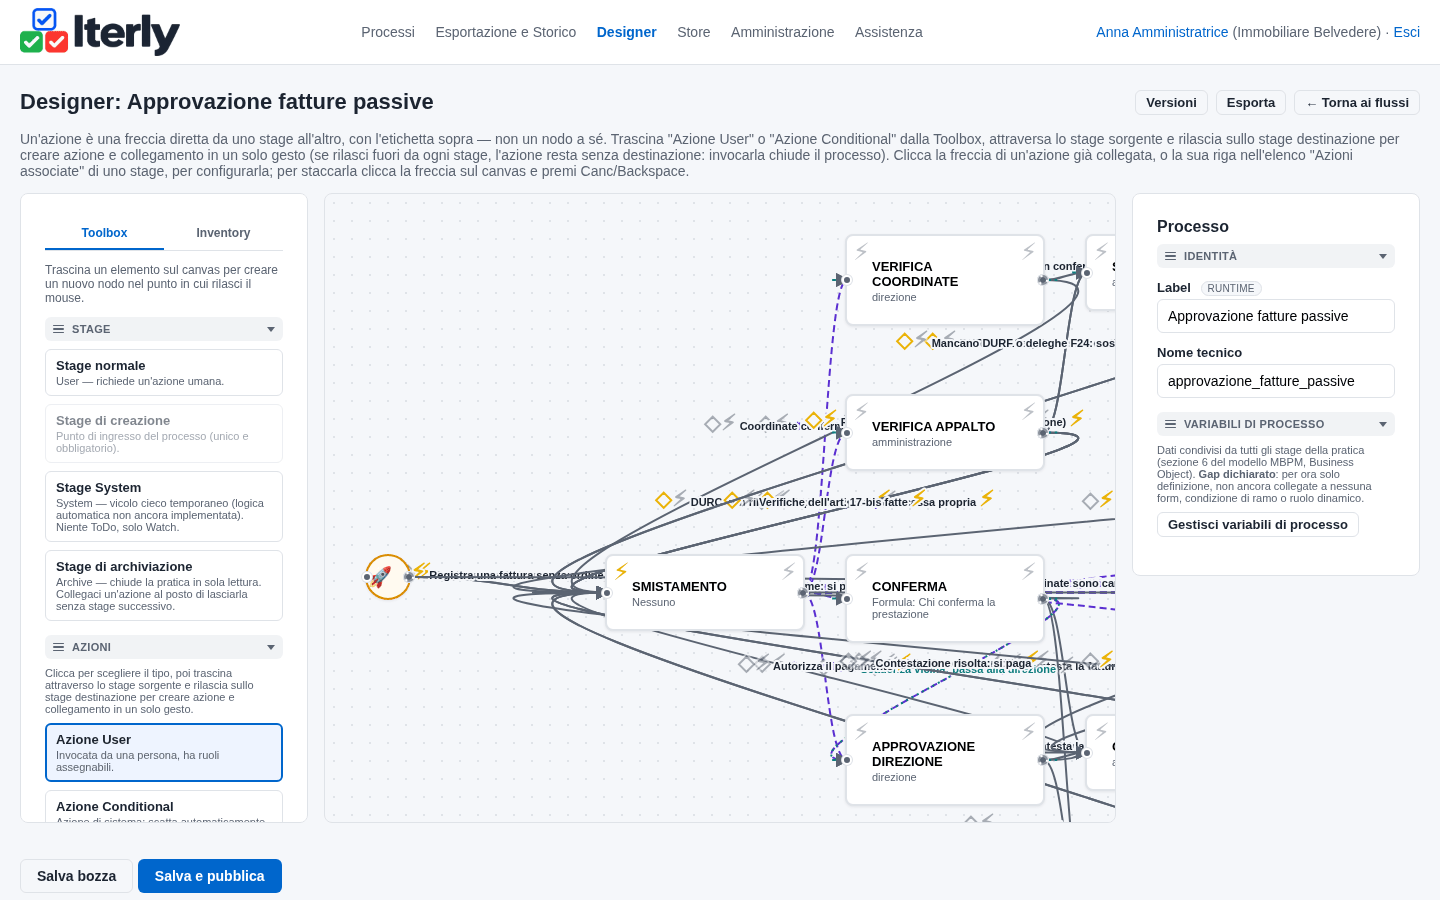Image resolution: width=1440 pixels, height=900 pixels.
Task: Open the Processi menu
Action: (388, 32)
